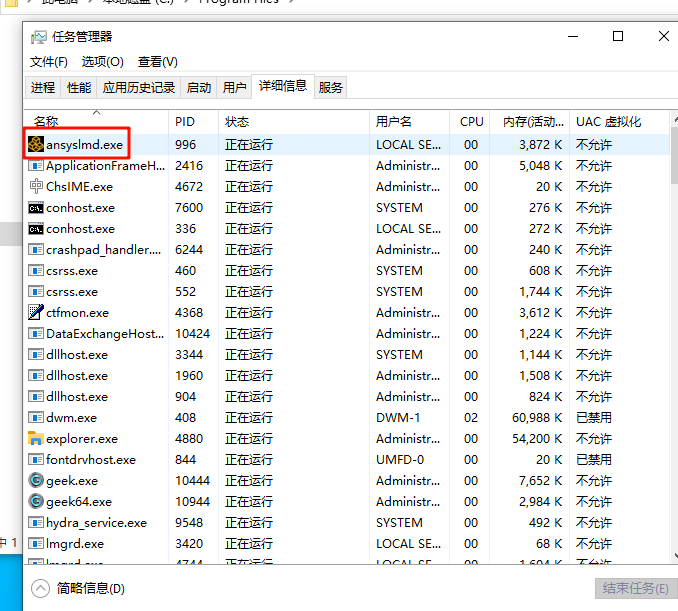Click the DataExchangeHost process icon

(36, 333)
